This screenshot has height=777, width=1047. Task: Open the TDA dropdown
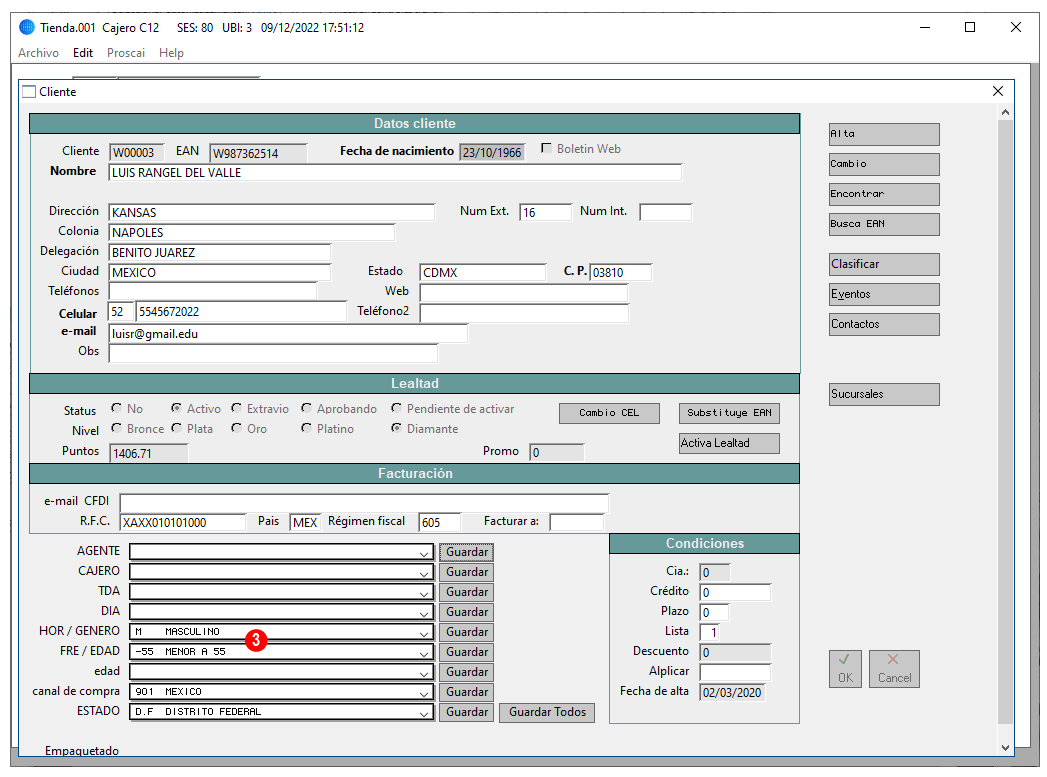424,593
